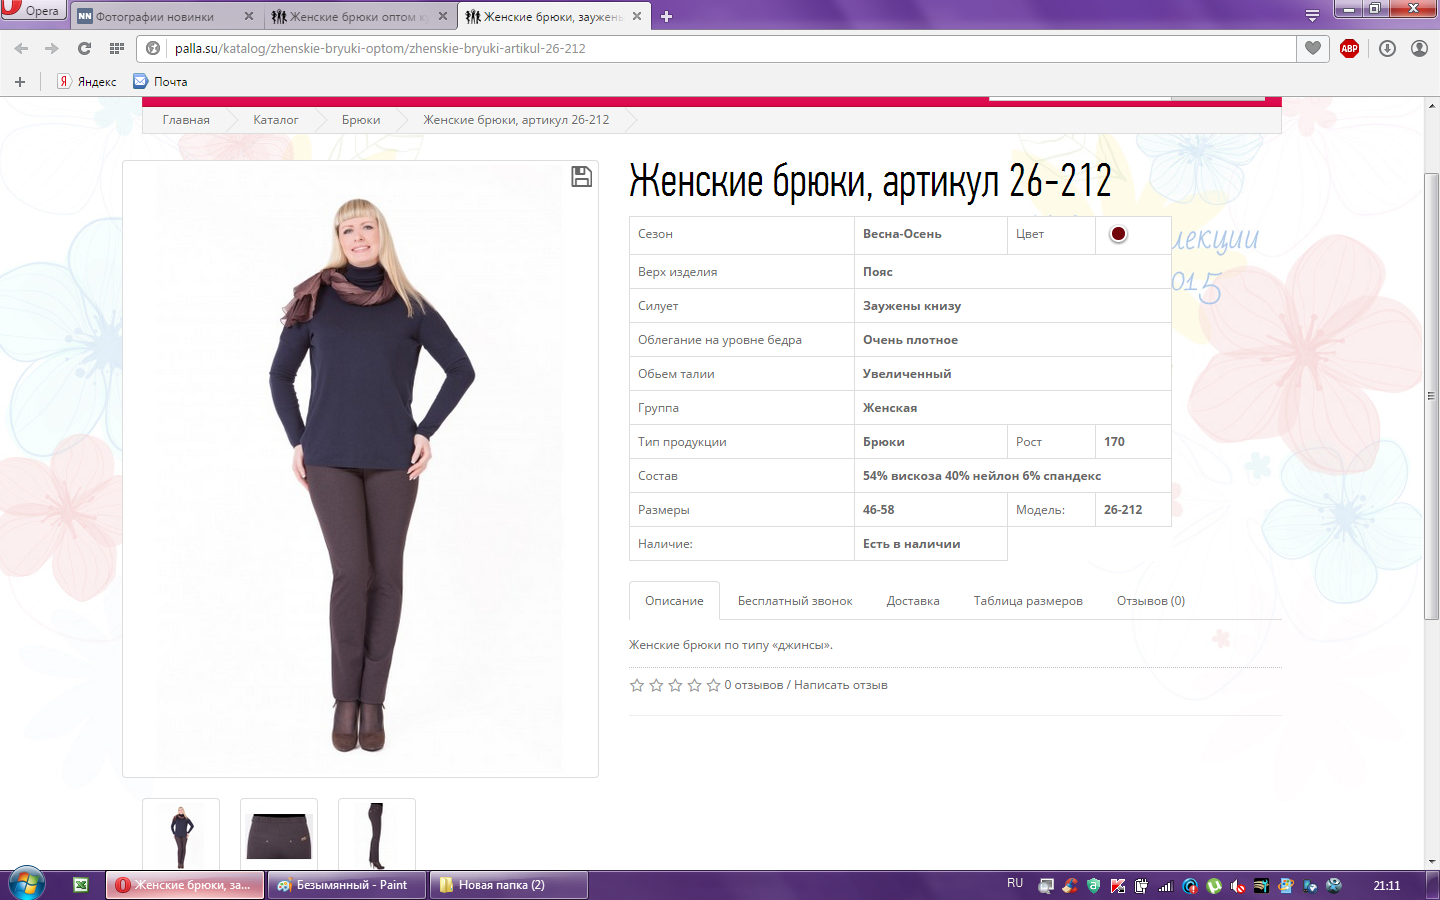Click the page vertical scrollbar
Screen dimensions: 1440x900
pos(1432,396)
